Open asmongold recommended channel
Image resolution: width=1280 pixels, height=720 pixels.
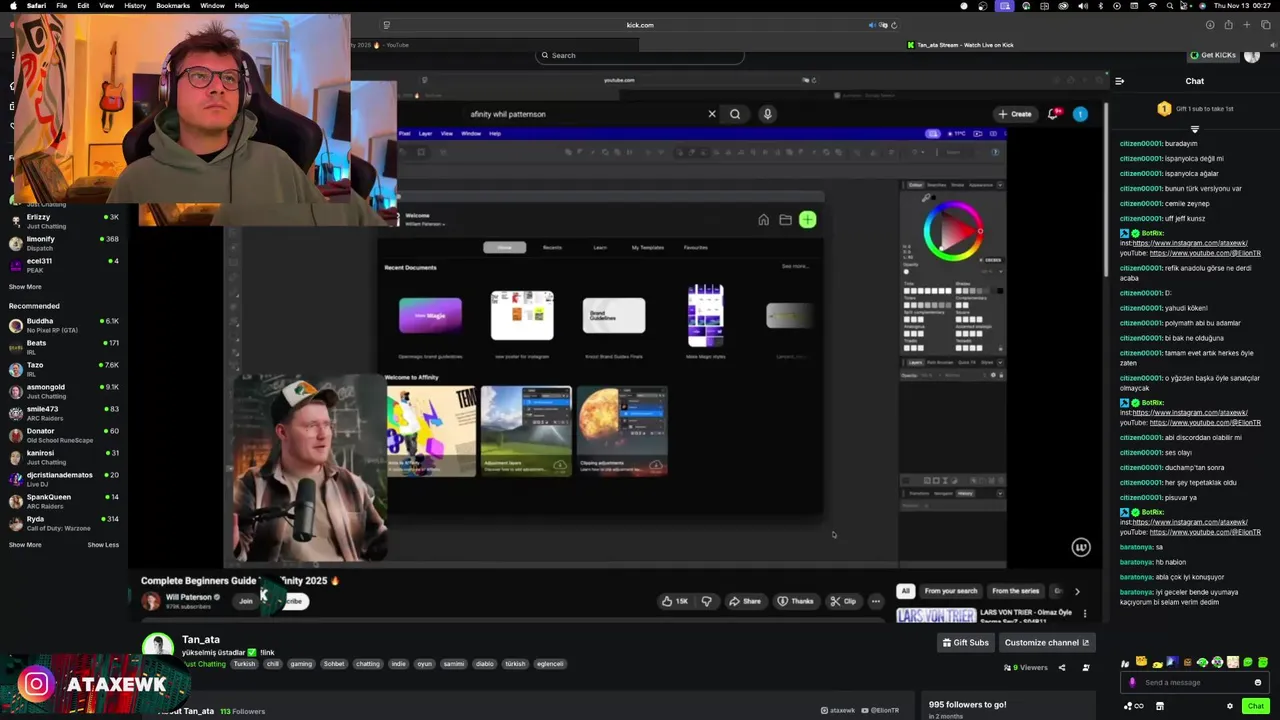(x=64, y=391)
